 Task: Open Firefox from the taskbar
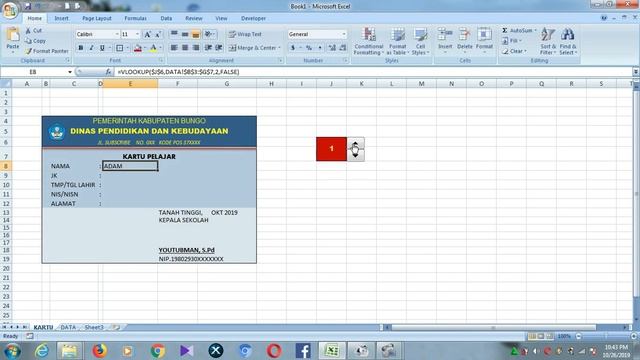pyautogui.click(x=100, y=351)
